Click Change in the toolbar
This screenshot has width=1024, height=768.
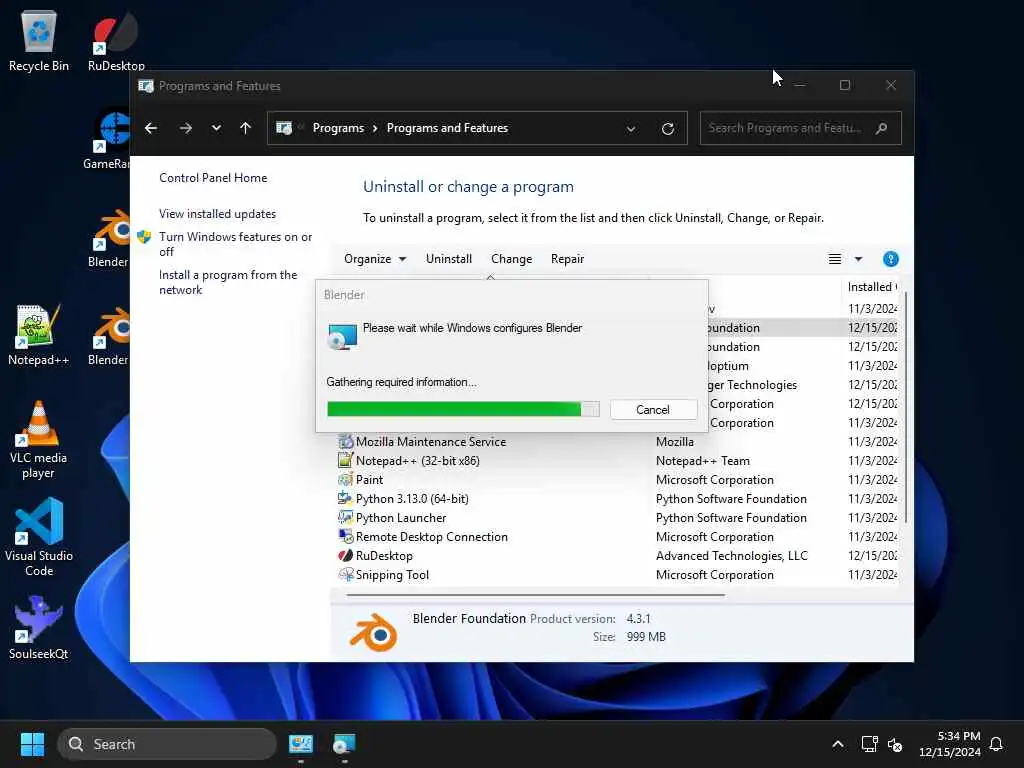coord(511,259)
